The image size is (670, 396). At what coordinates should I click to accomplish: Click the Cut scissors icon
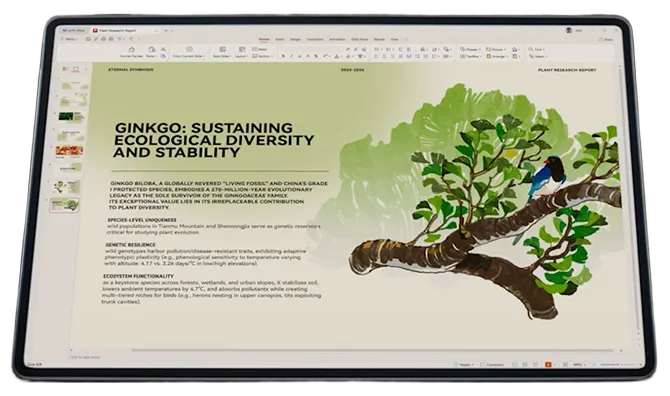tap(163, 49)
